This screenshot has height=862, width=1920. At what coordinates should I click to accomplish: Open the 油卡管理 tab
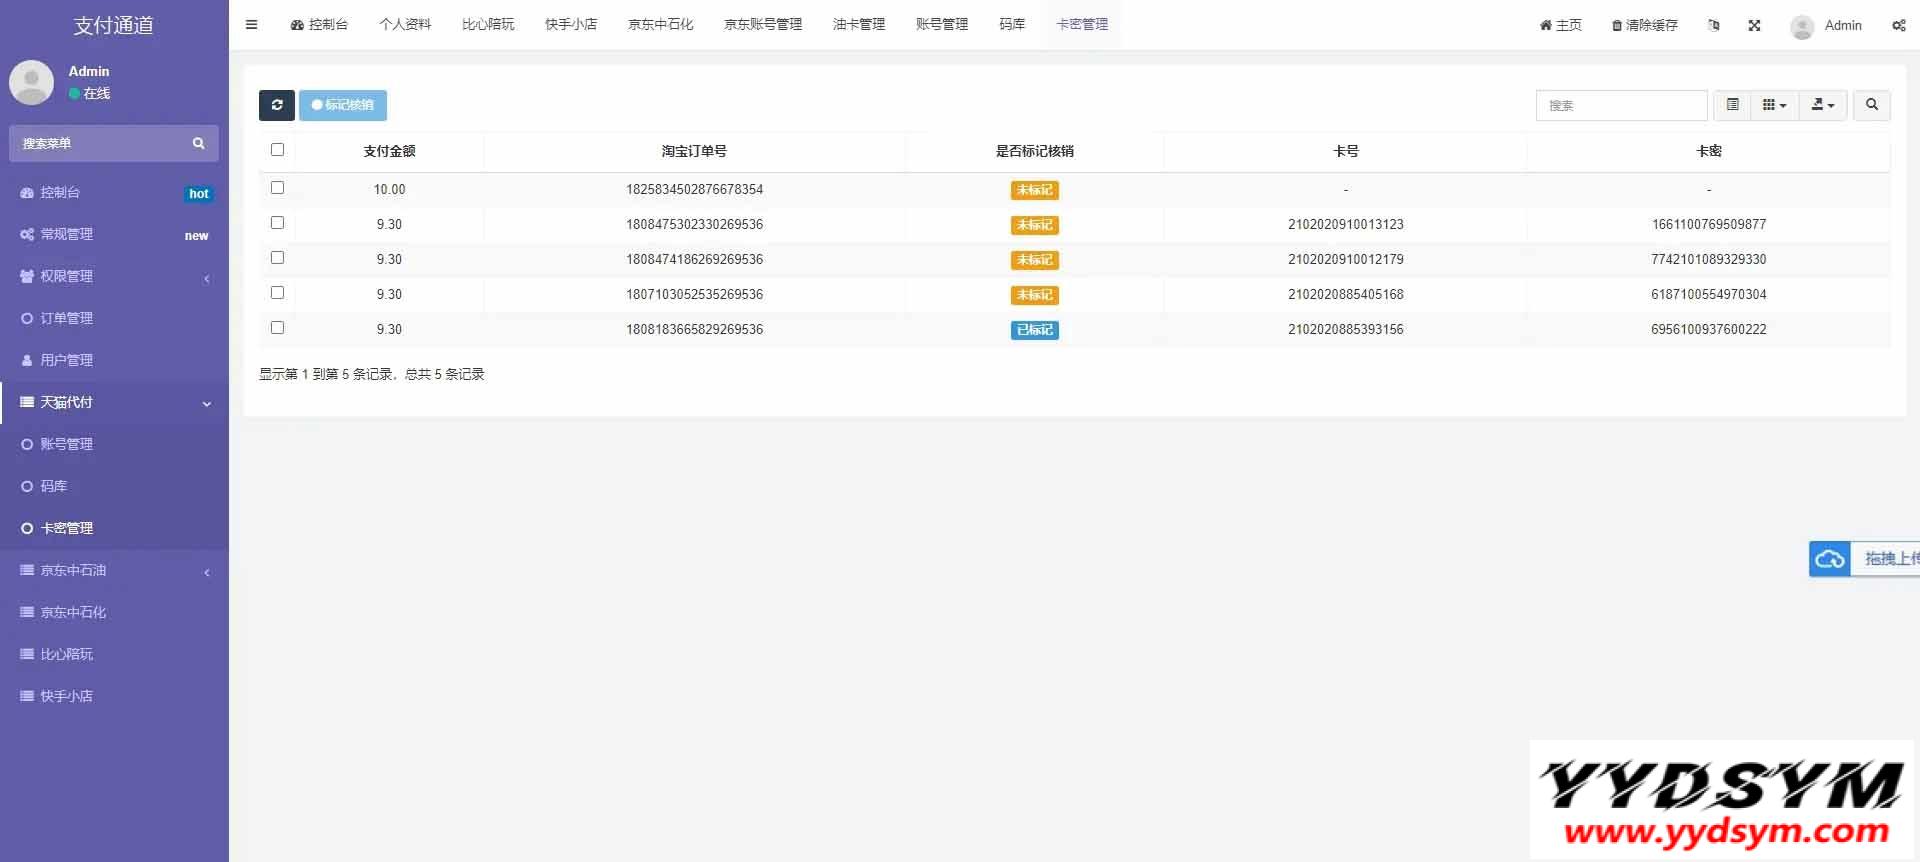click(x=858, y=25)
